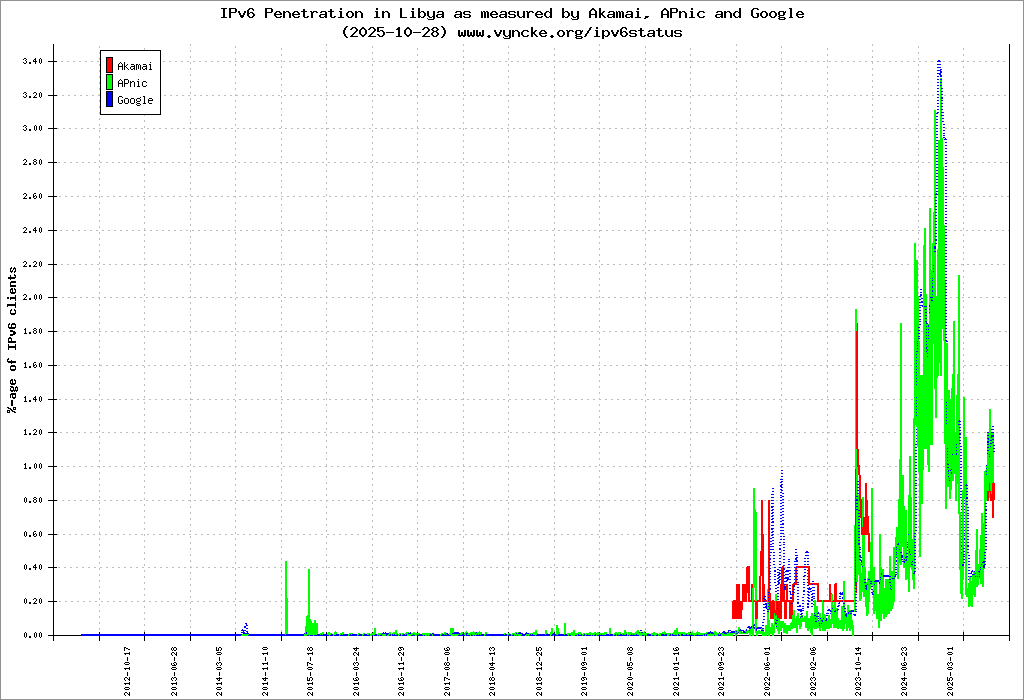1024x700 pixels.
Task: Select the Akamai legend label
Action: click(x=132, y=66)
